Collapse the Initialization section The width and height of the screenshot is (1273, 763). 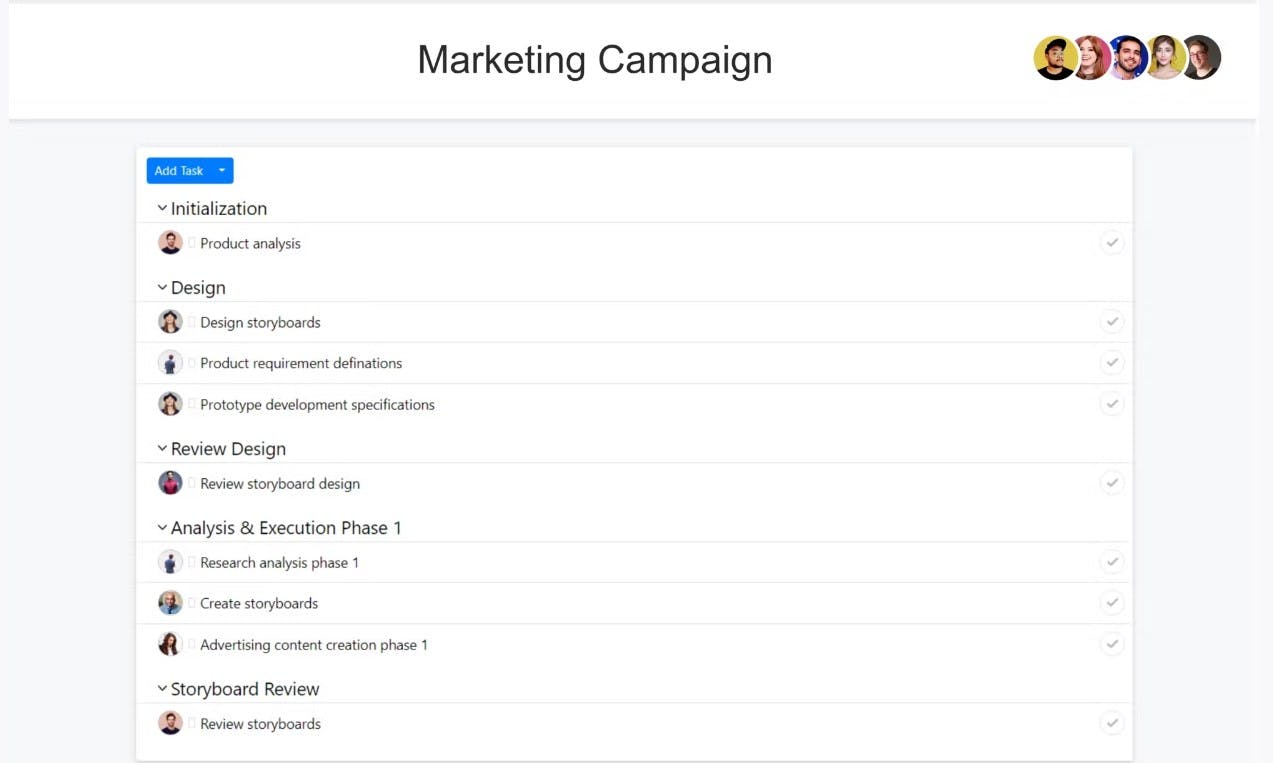(x=162, y=208)
